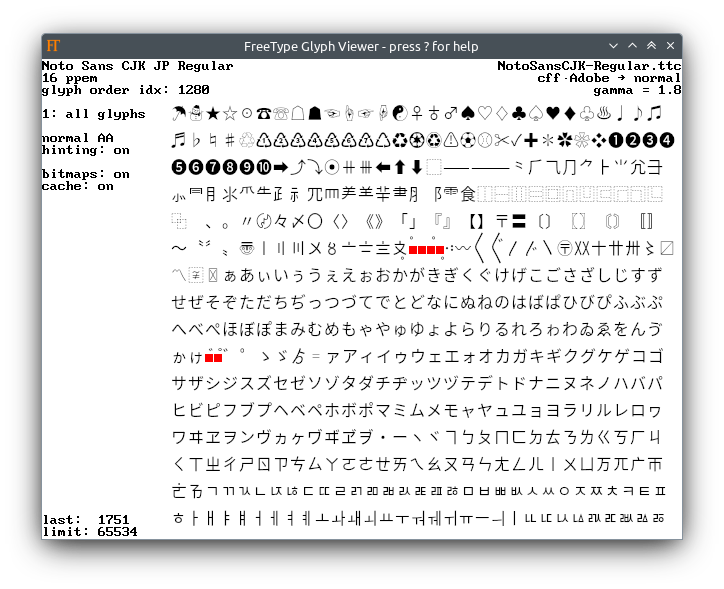Select the black circled number 5 glyph

(179, 167)
